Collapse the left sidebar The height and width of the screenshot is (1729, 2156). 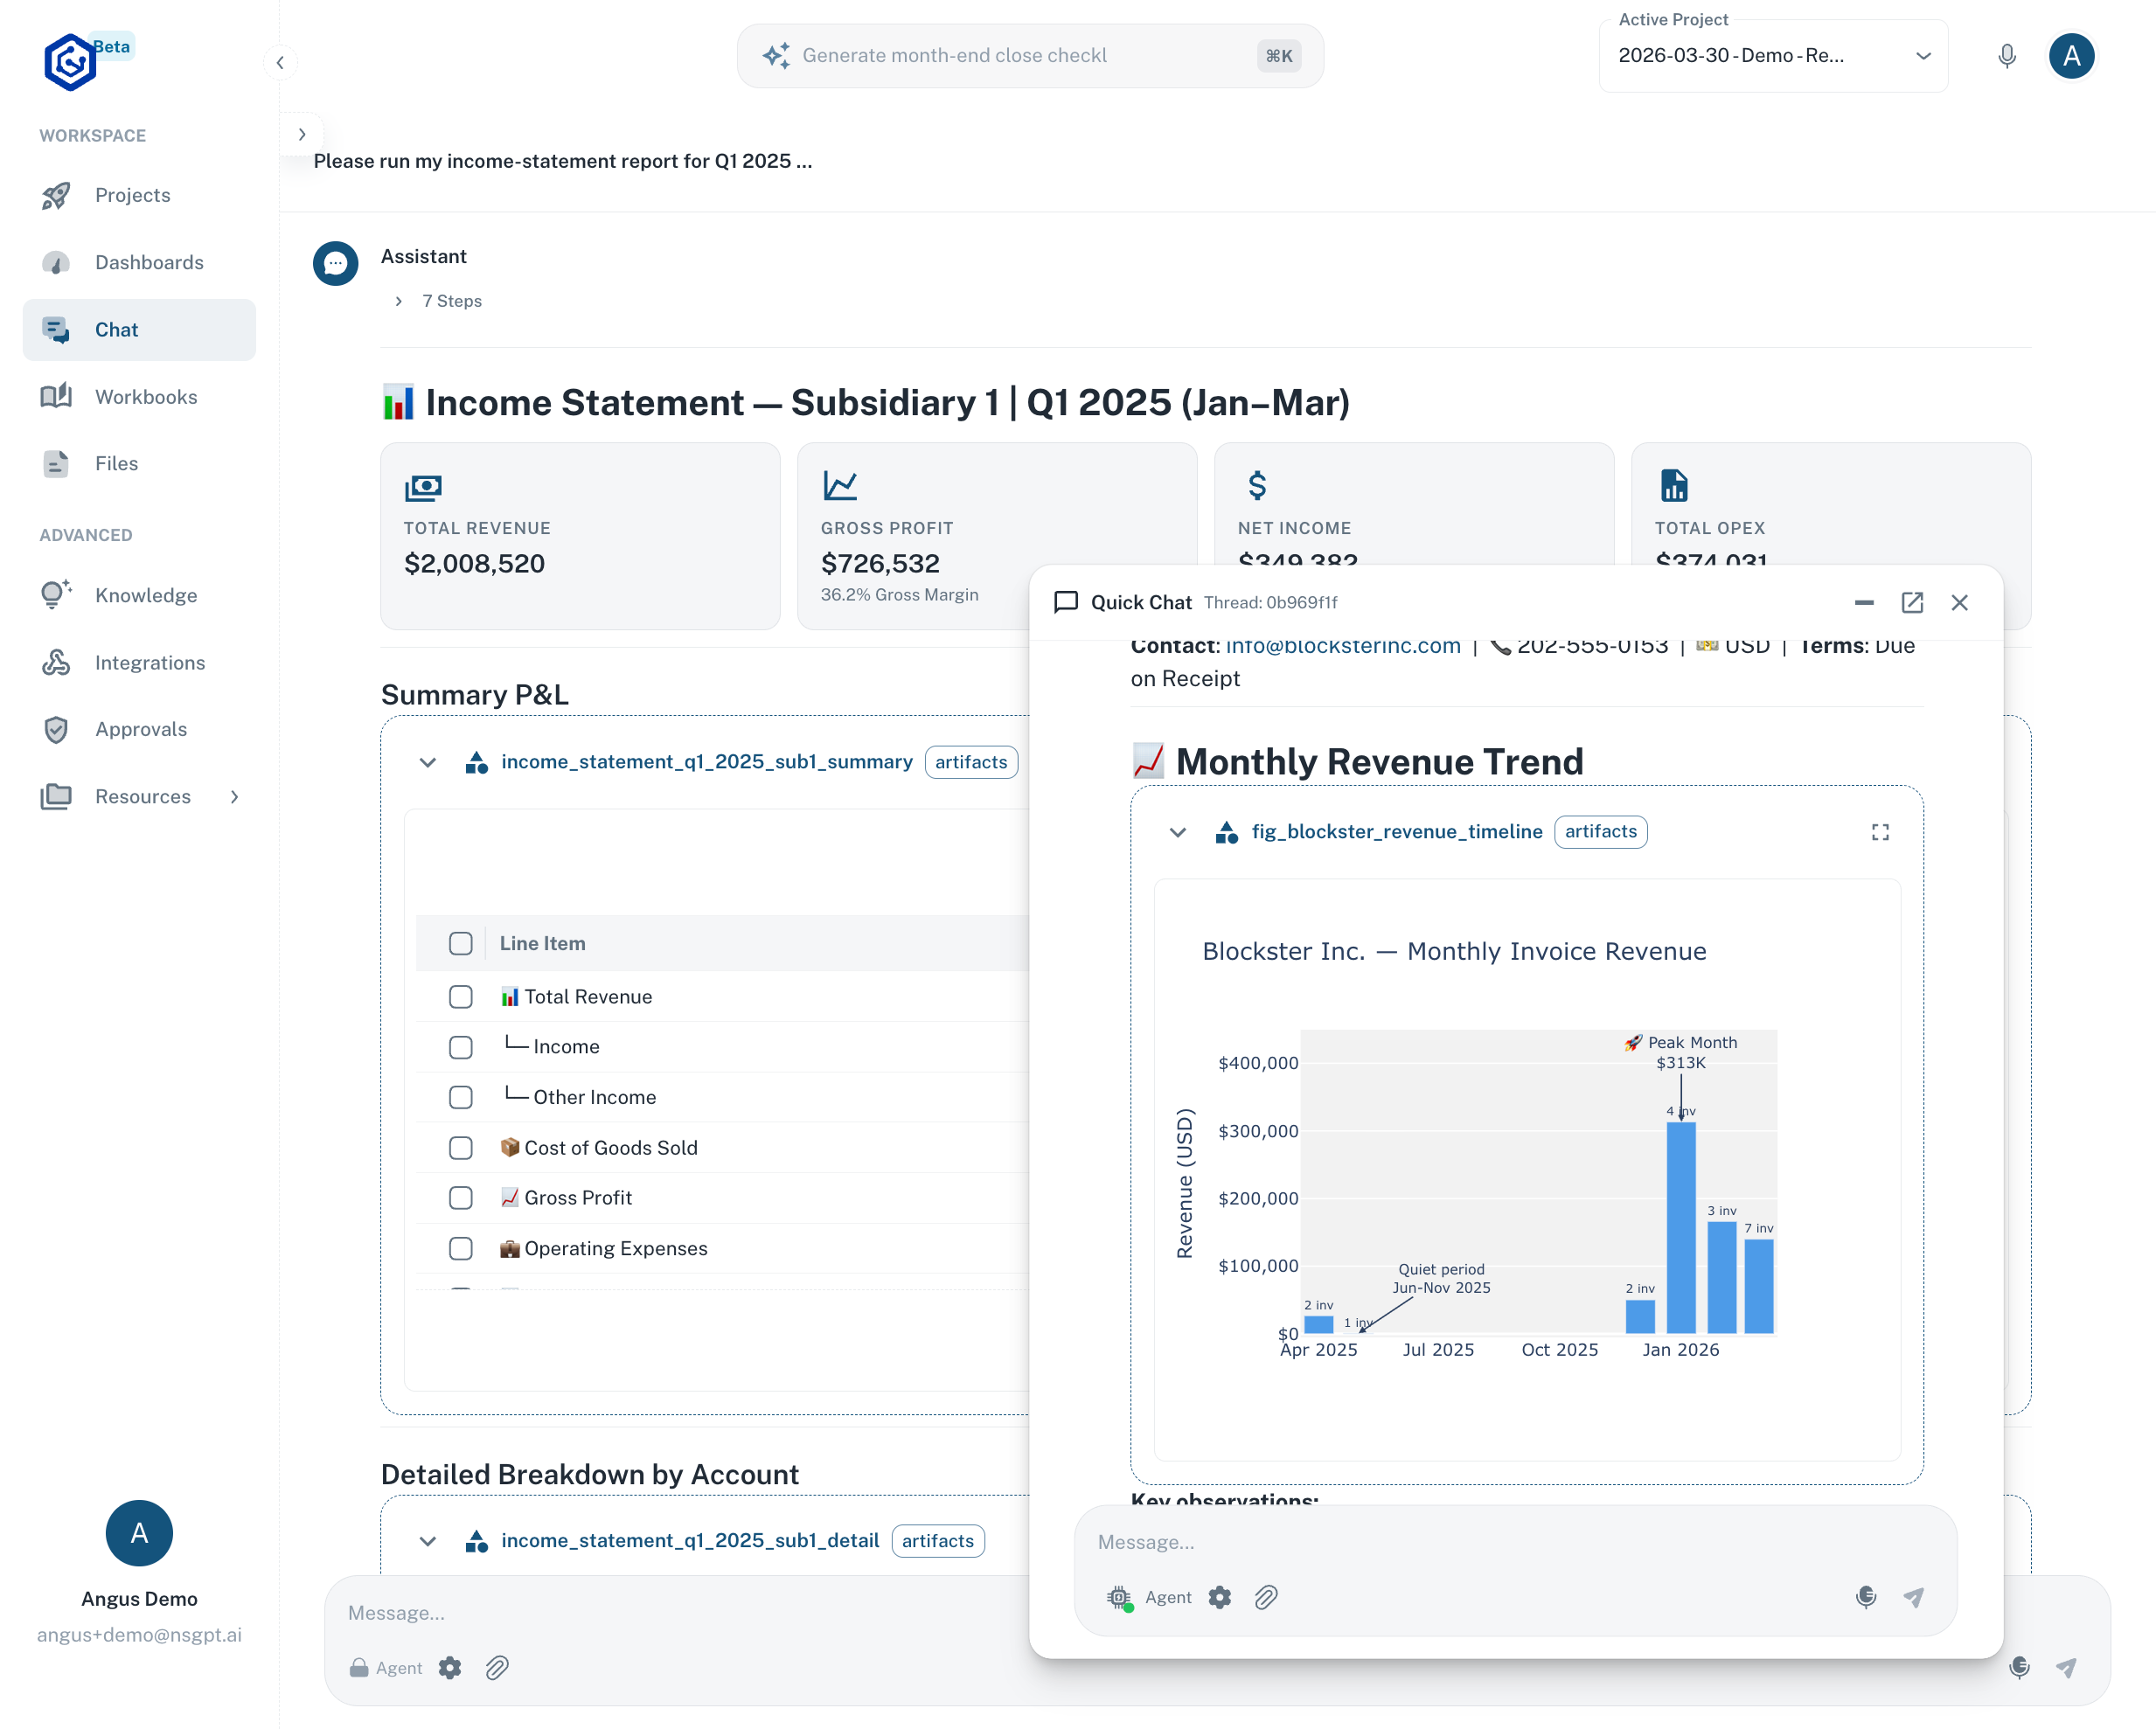tap(280, 63)
